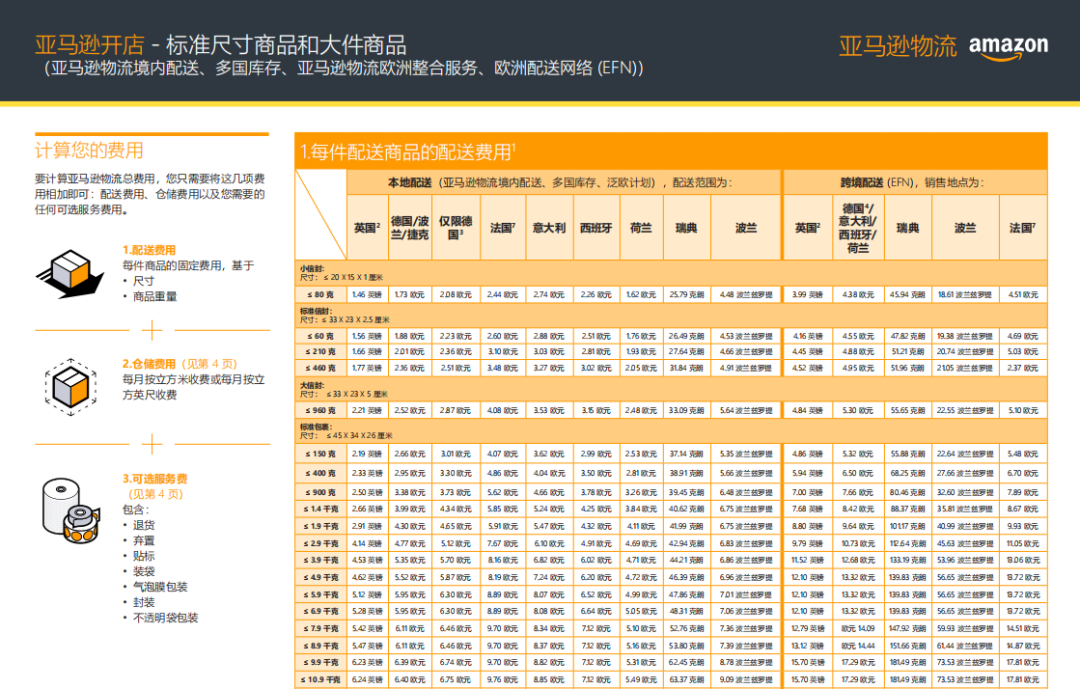Select the 3.可选服务费 heading
1080x689 pixels.
[154, 479]
